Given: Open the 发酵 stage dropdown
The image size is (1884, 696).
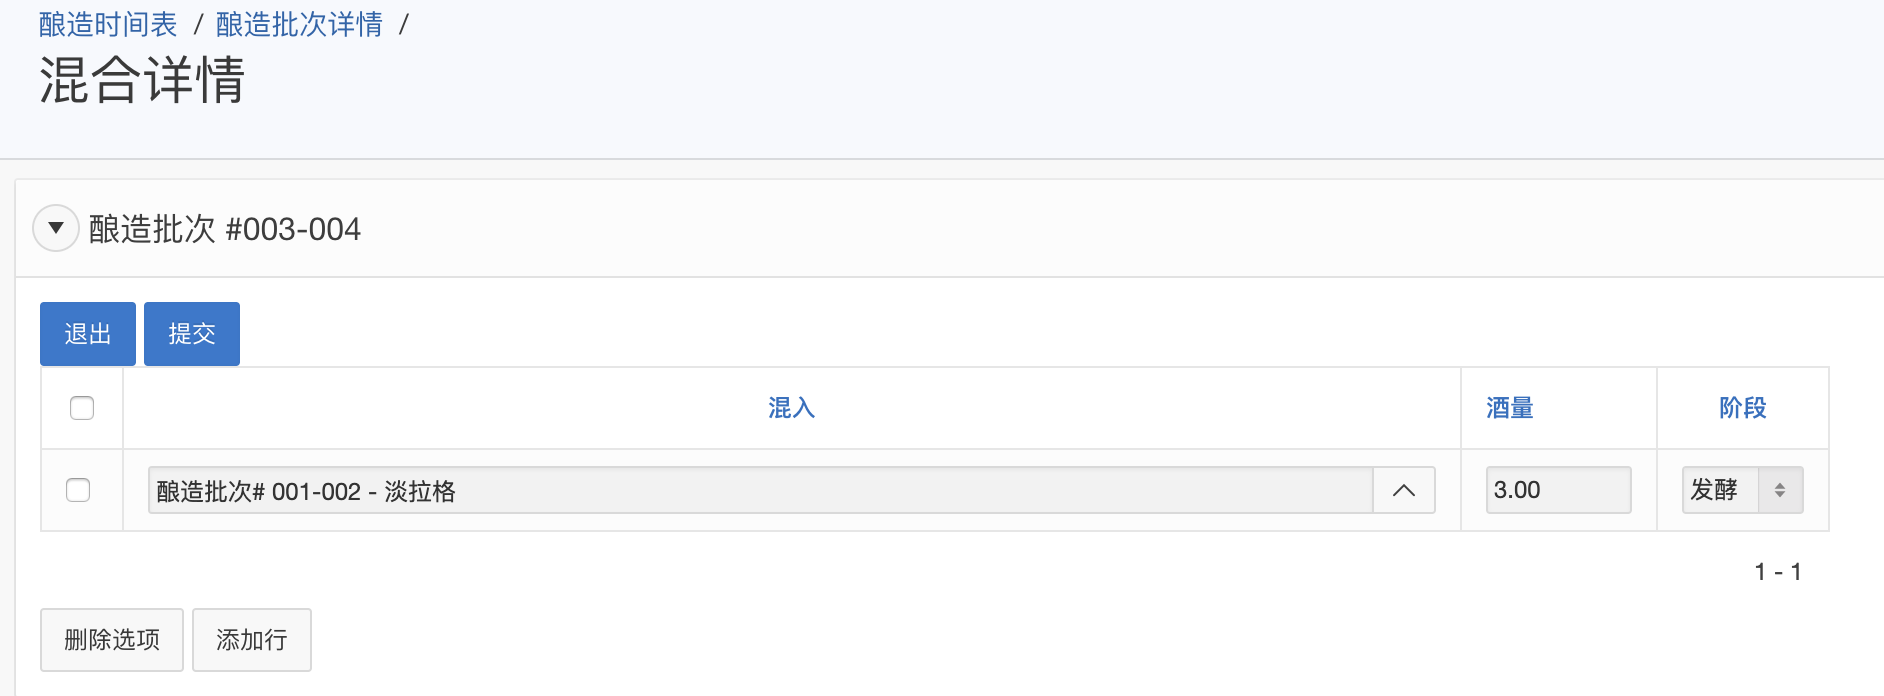Looking at the screenshot, I should (x=1720, y=490).
